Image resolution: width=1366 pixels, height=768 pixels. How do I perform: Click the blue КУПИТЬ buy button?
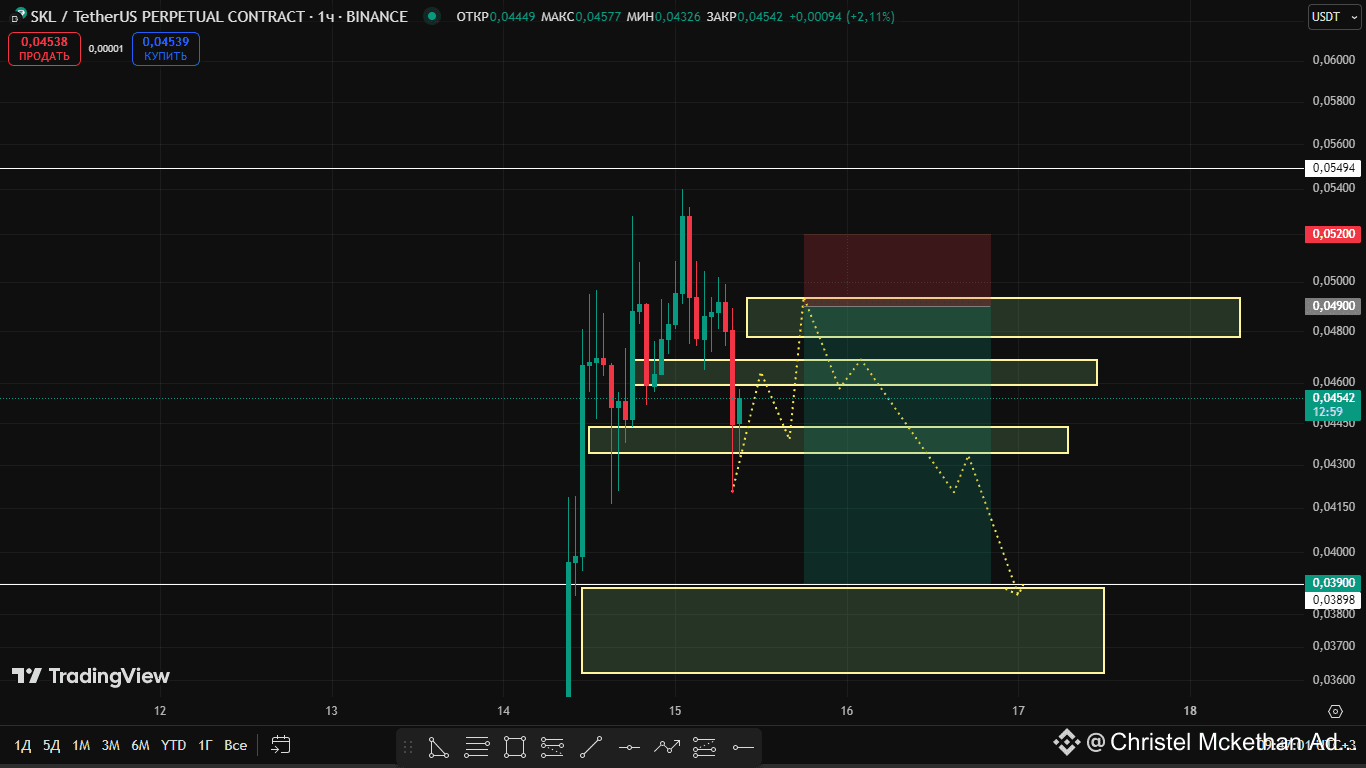[165, 49]
